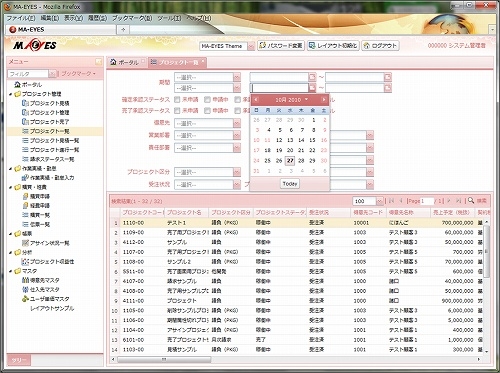This screenshot has width=500, height=373.
Task: Click the last page navigation icon
Action: [x=458, y=201]
